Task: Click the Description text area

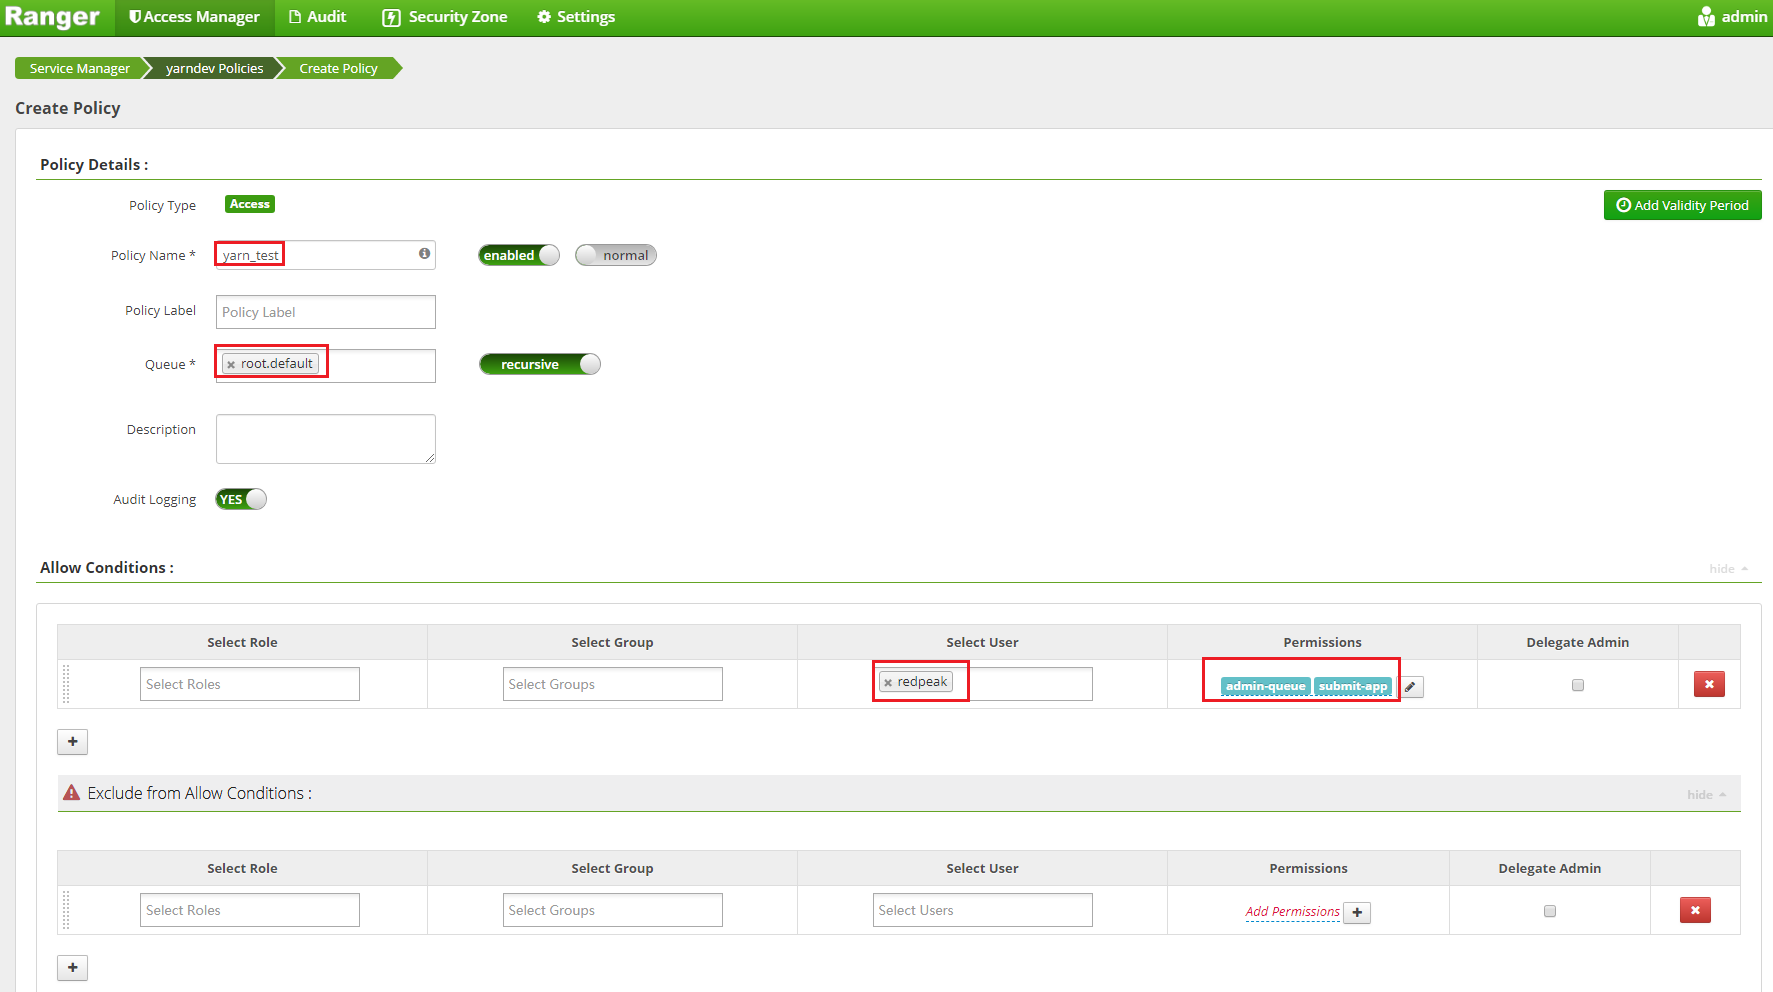Action: tap(325, 439)
